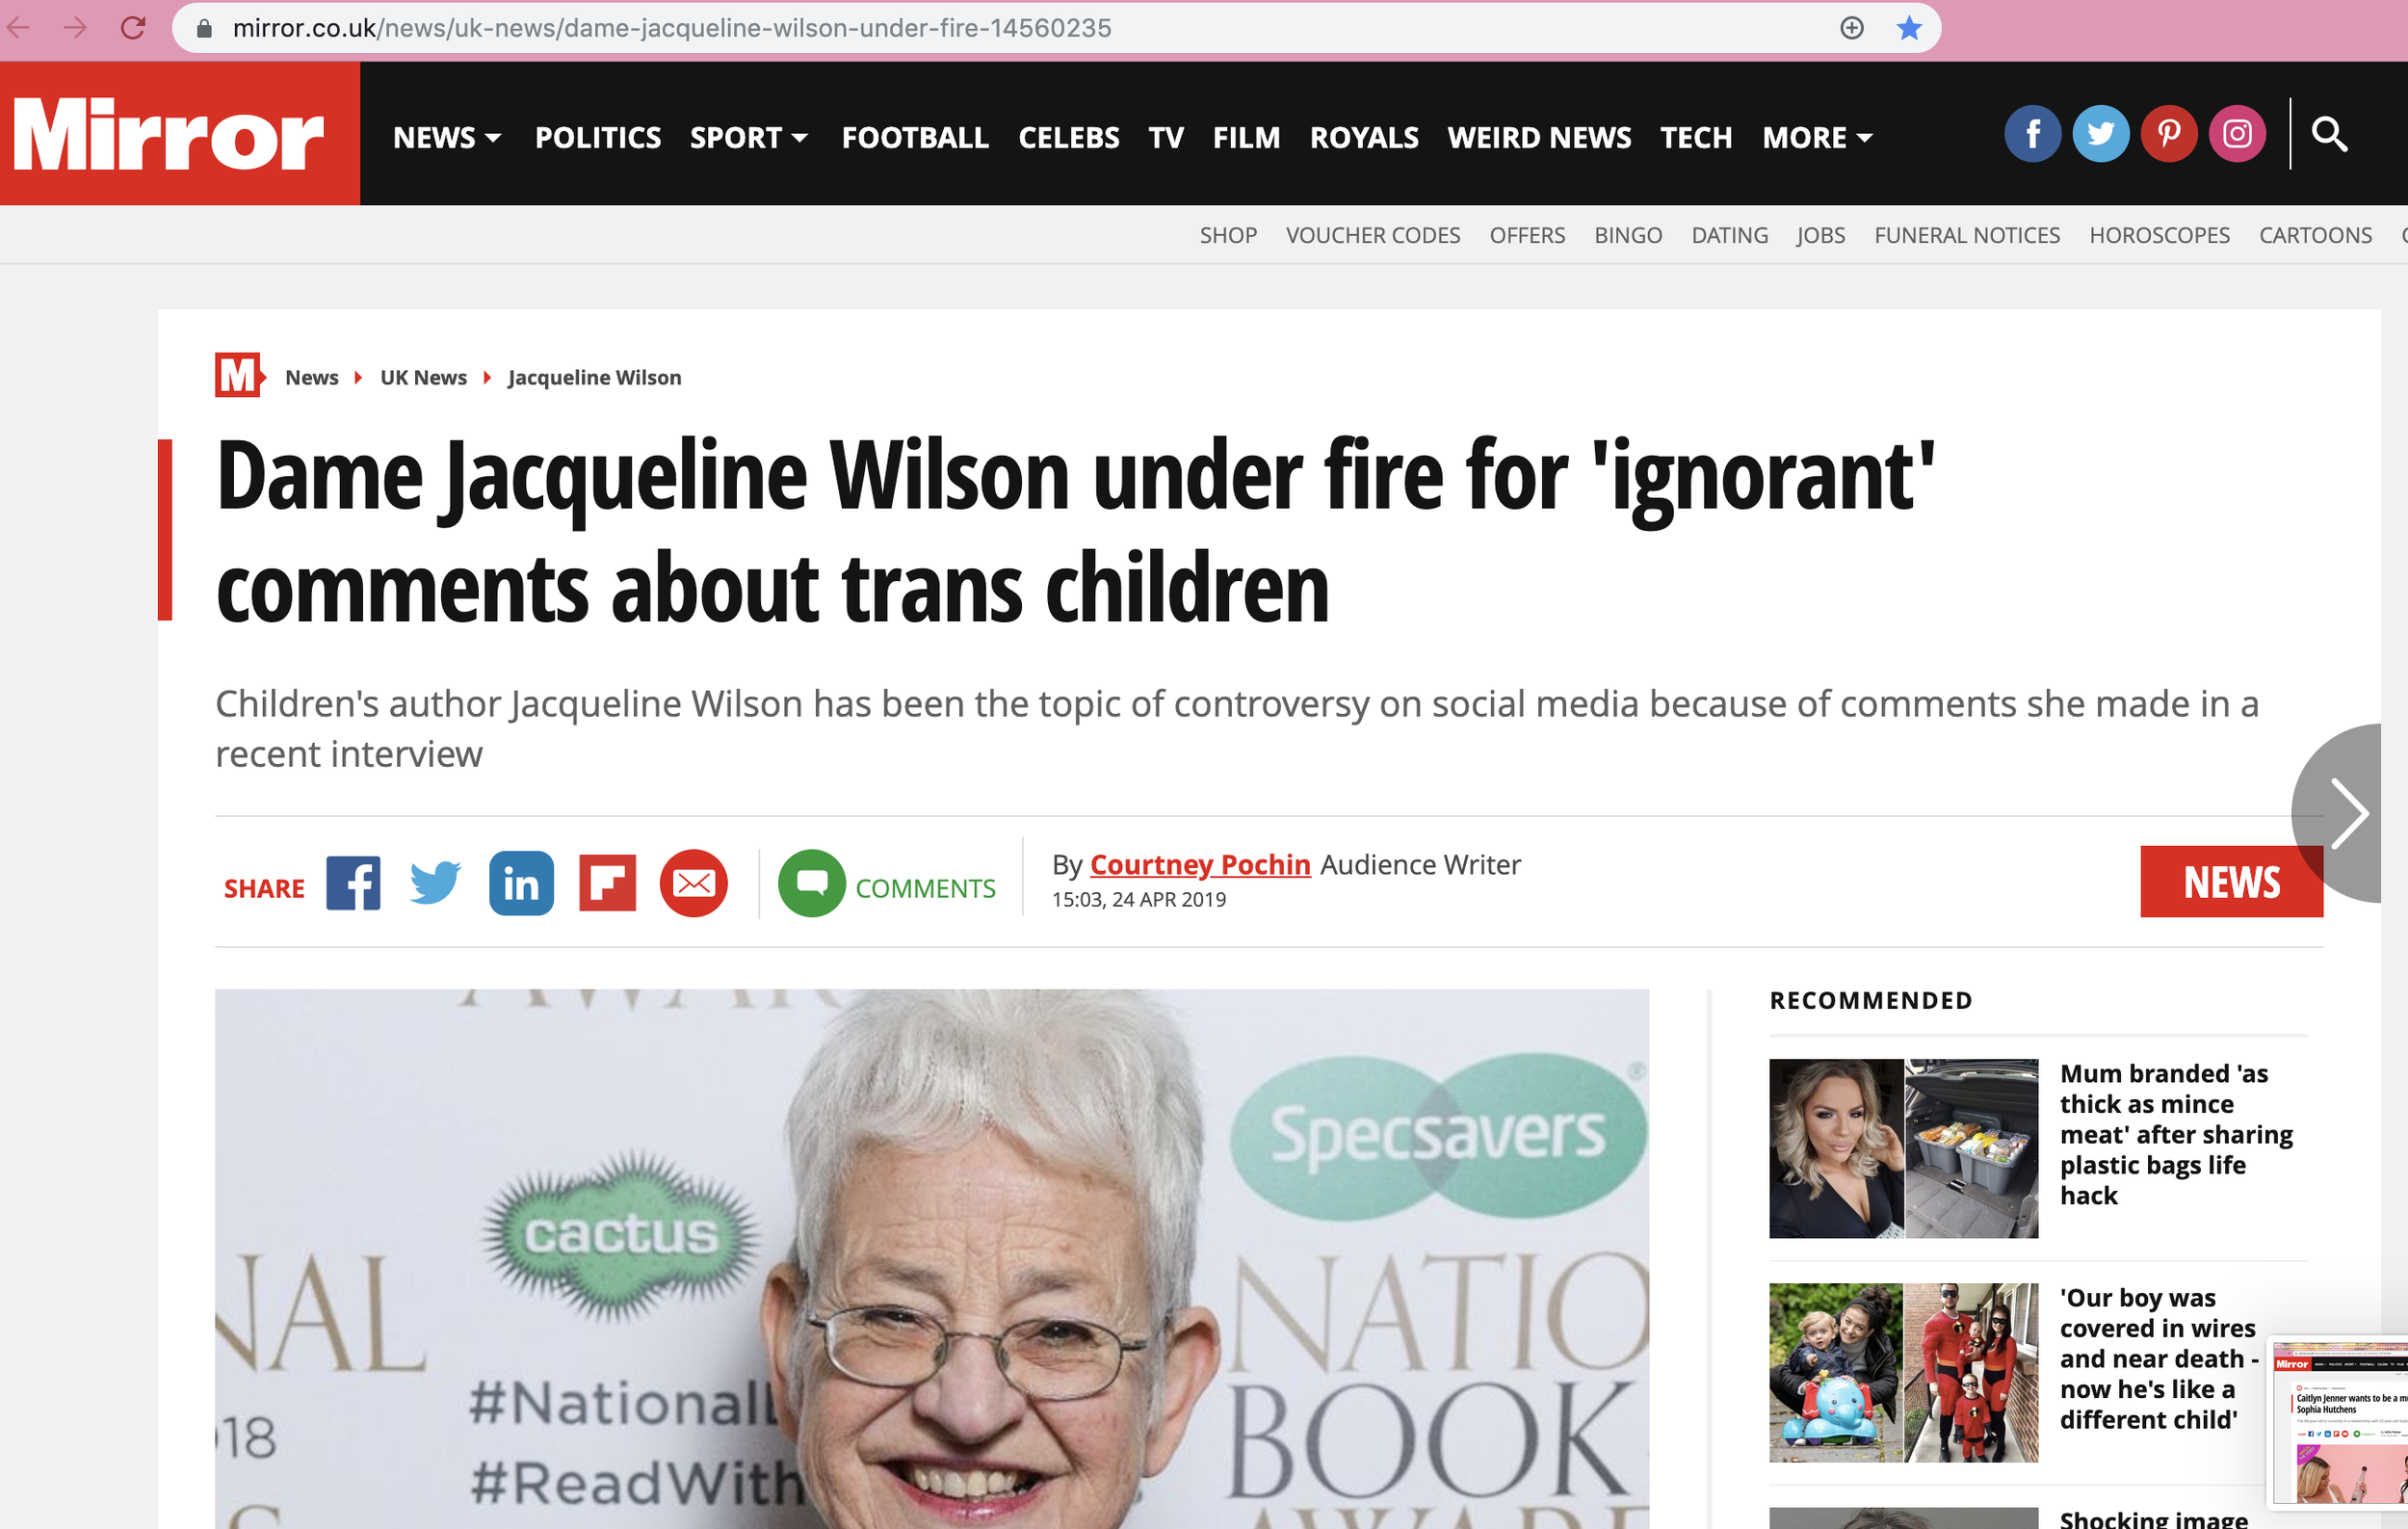2408x1529 pixels.
Task: Open DATING link
Action: click(x=1730, y=235)
